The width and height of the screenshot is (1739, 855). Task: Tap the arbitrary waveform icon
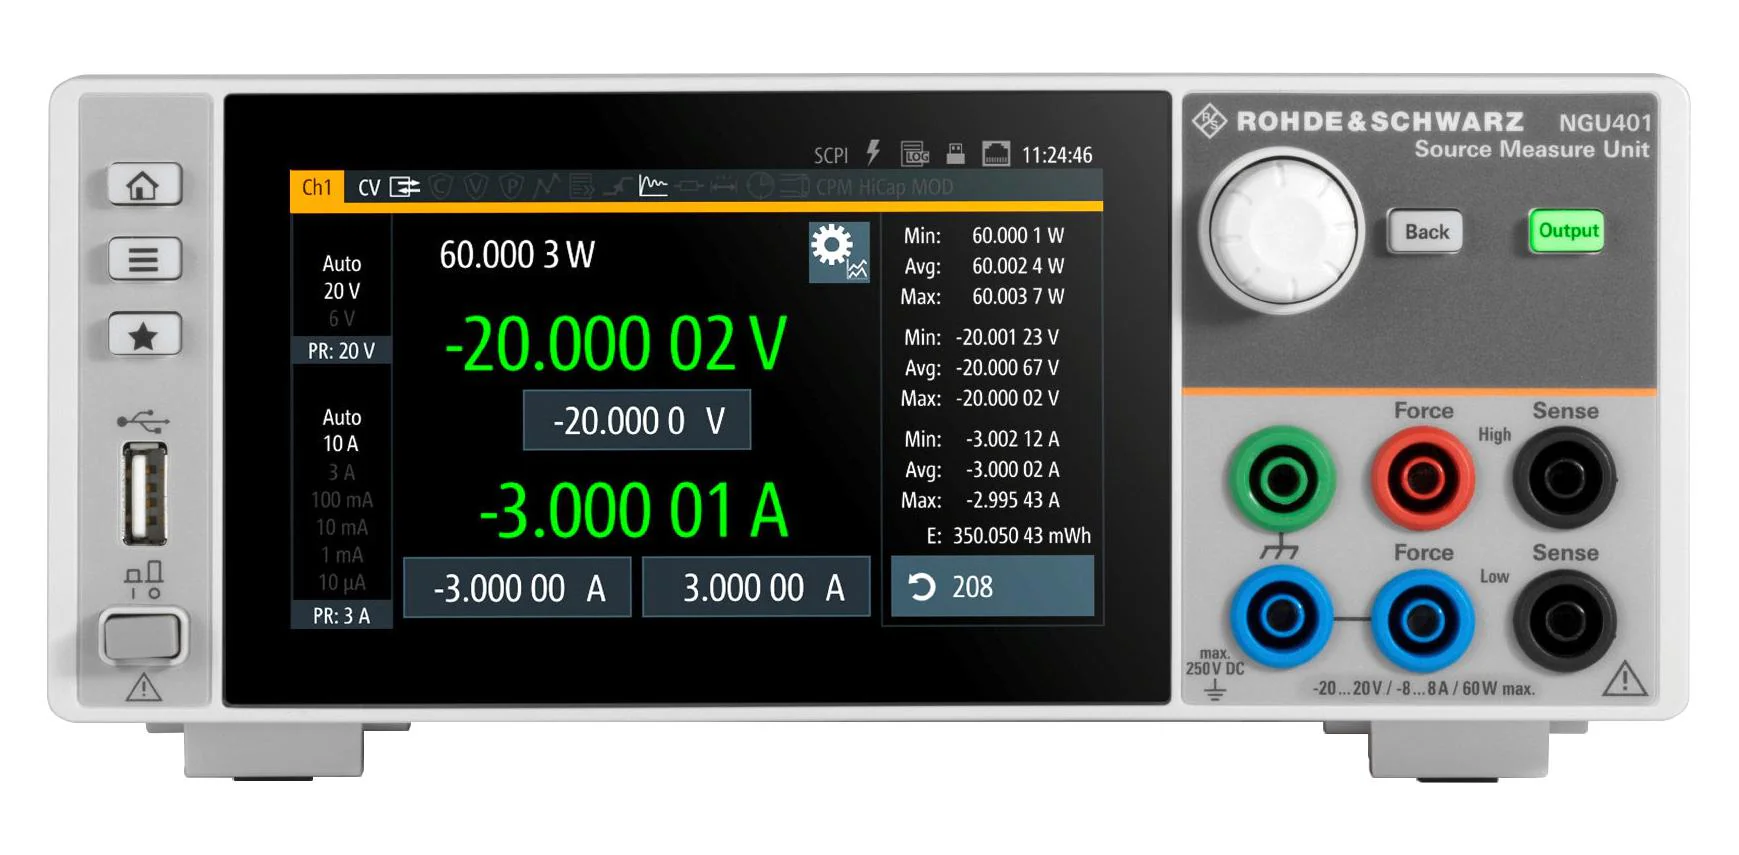(x=547, y=187)
